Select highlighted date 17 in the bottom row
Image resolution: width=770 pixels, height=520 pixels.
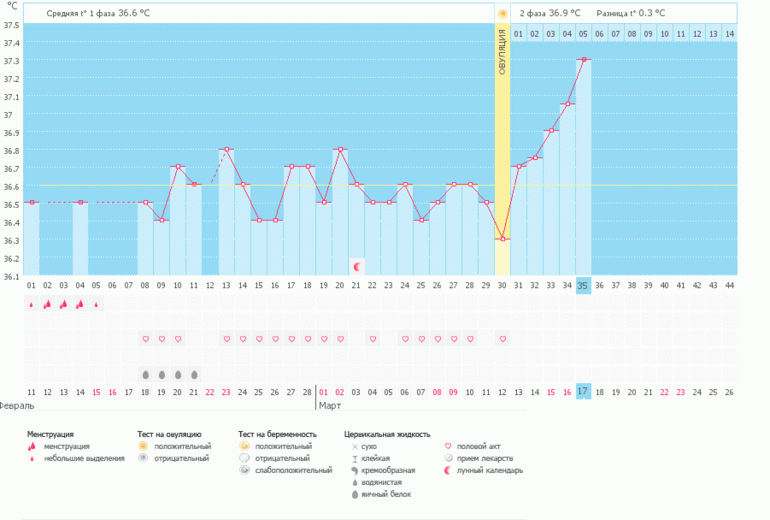point(583,391)
